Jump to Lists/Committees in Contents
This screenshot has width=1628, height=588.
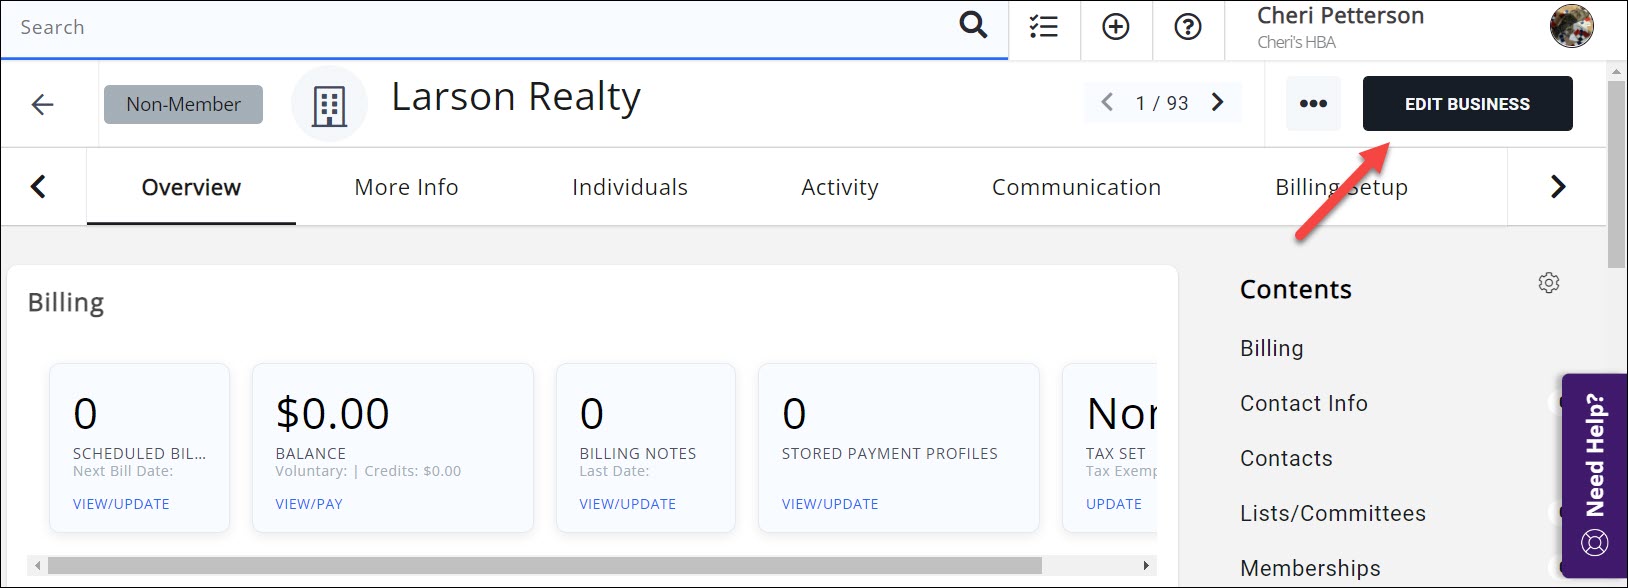[1333, 513]
